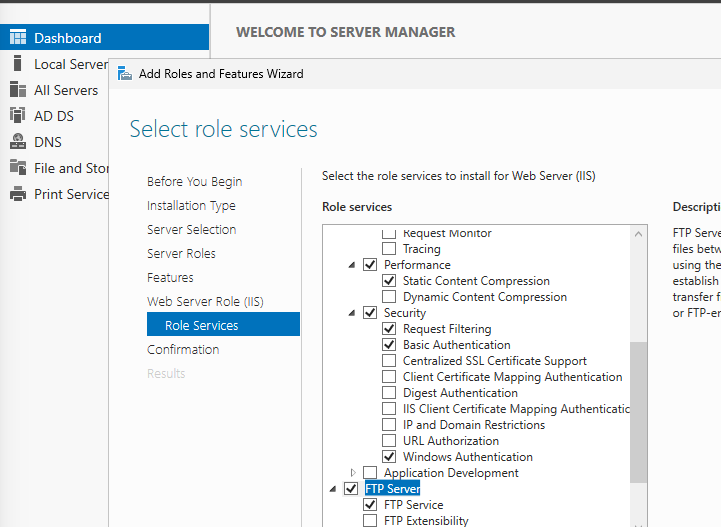Select the Web Server Role (IIS) step
The image size is (721, 527).
[205, 301]
